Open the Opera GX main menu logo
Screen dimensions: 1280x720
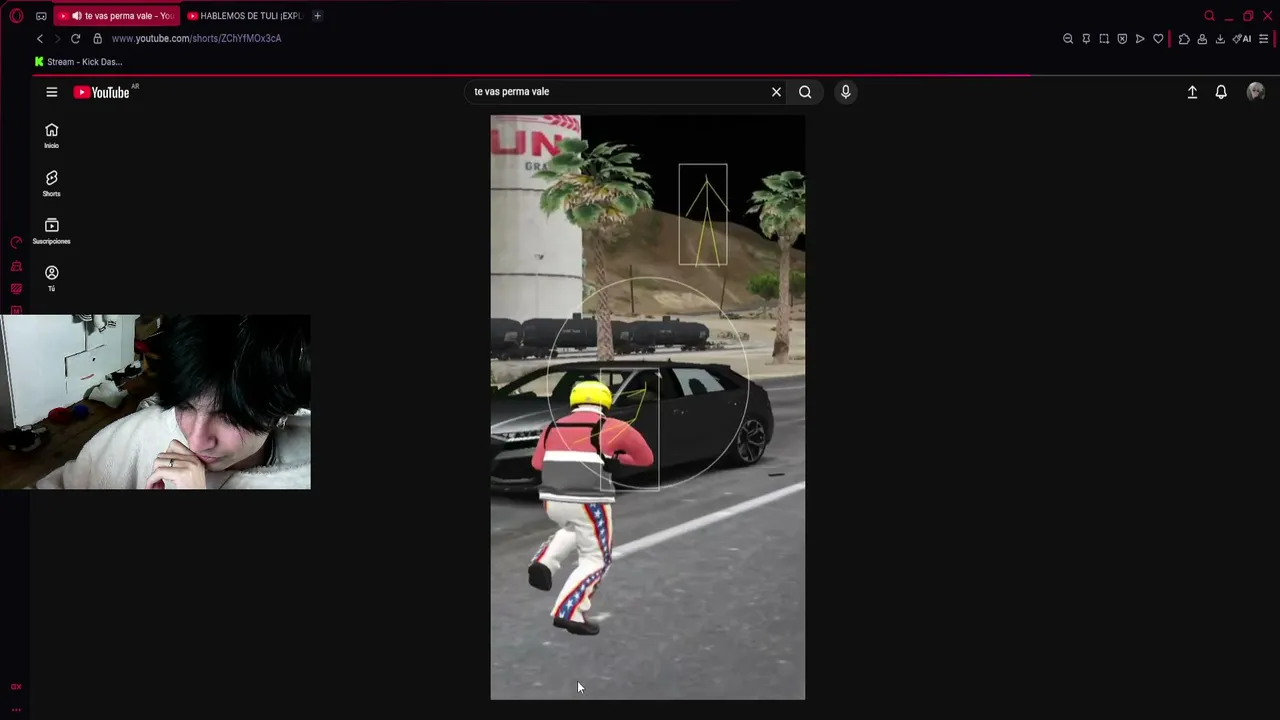(x=16, y=16)
